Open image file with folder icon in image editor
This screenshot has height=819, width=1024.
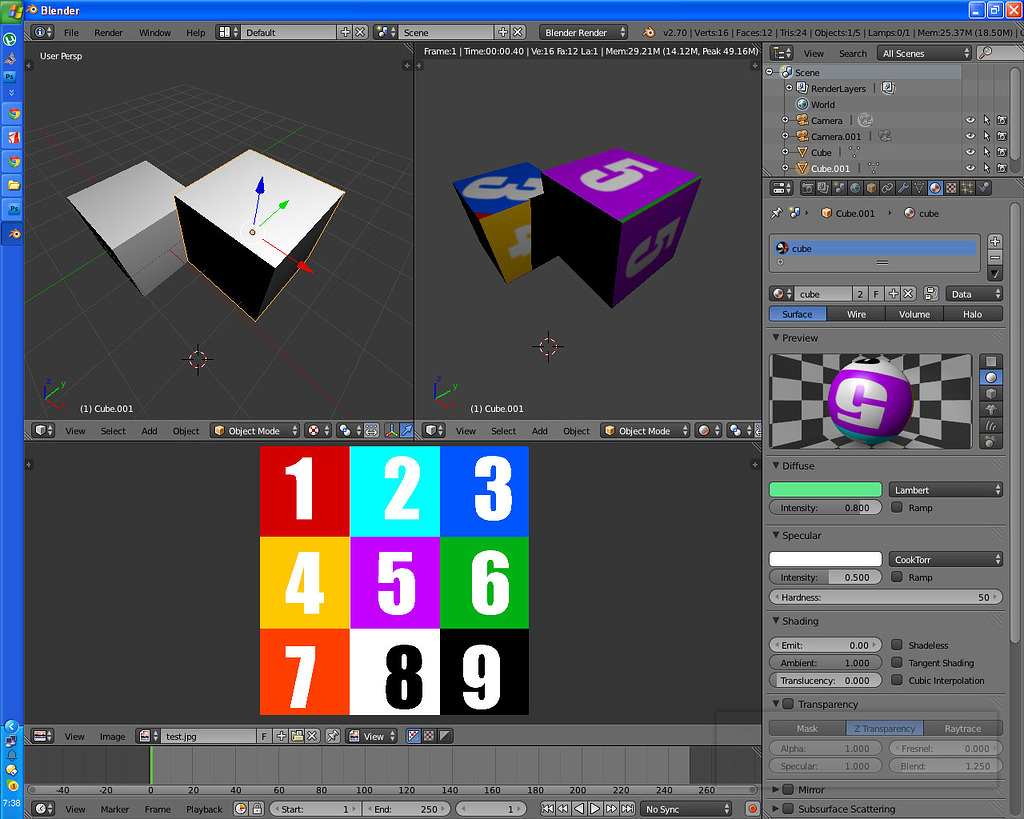(297, 736)
